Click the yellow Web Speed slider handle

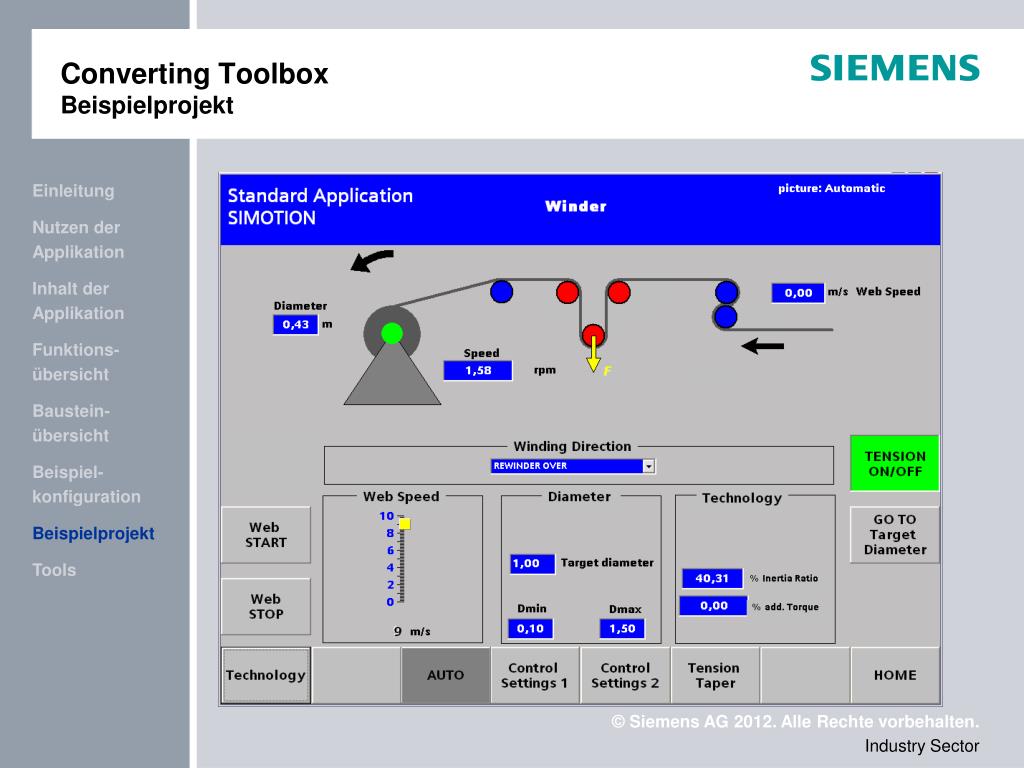point(404,524)
